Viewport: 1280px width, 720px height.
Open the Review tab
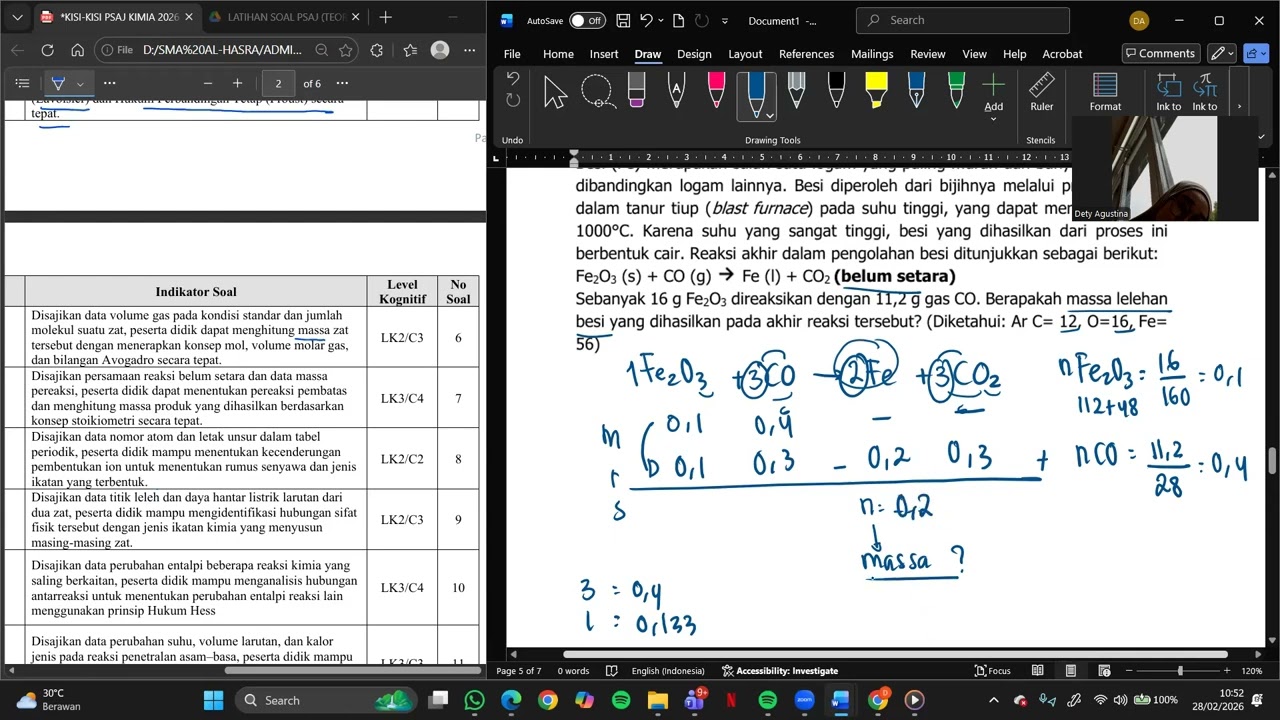(927, 54)
